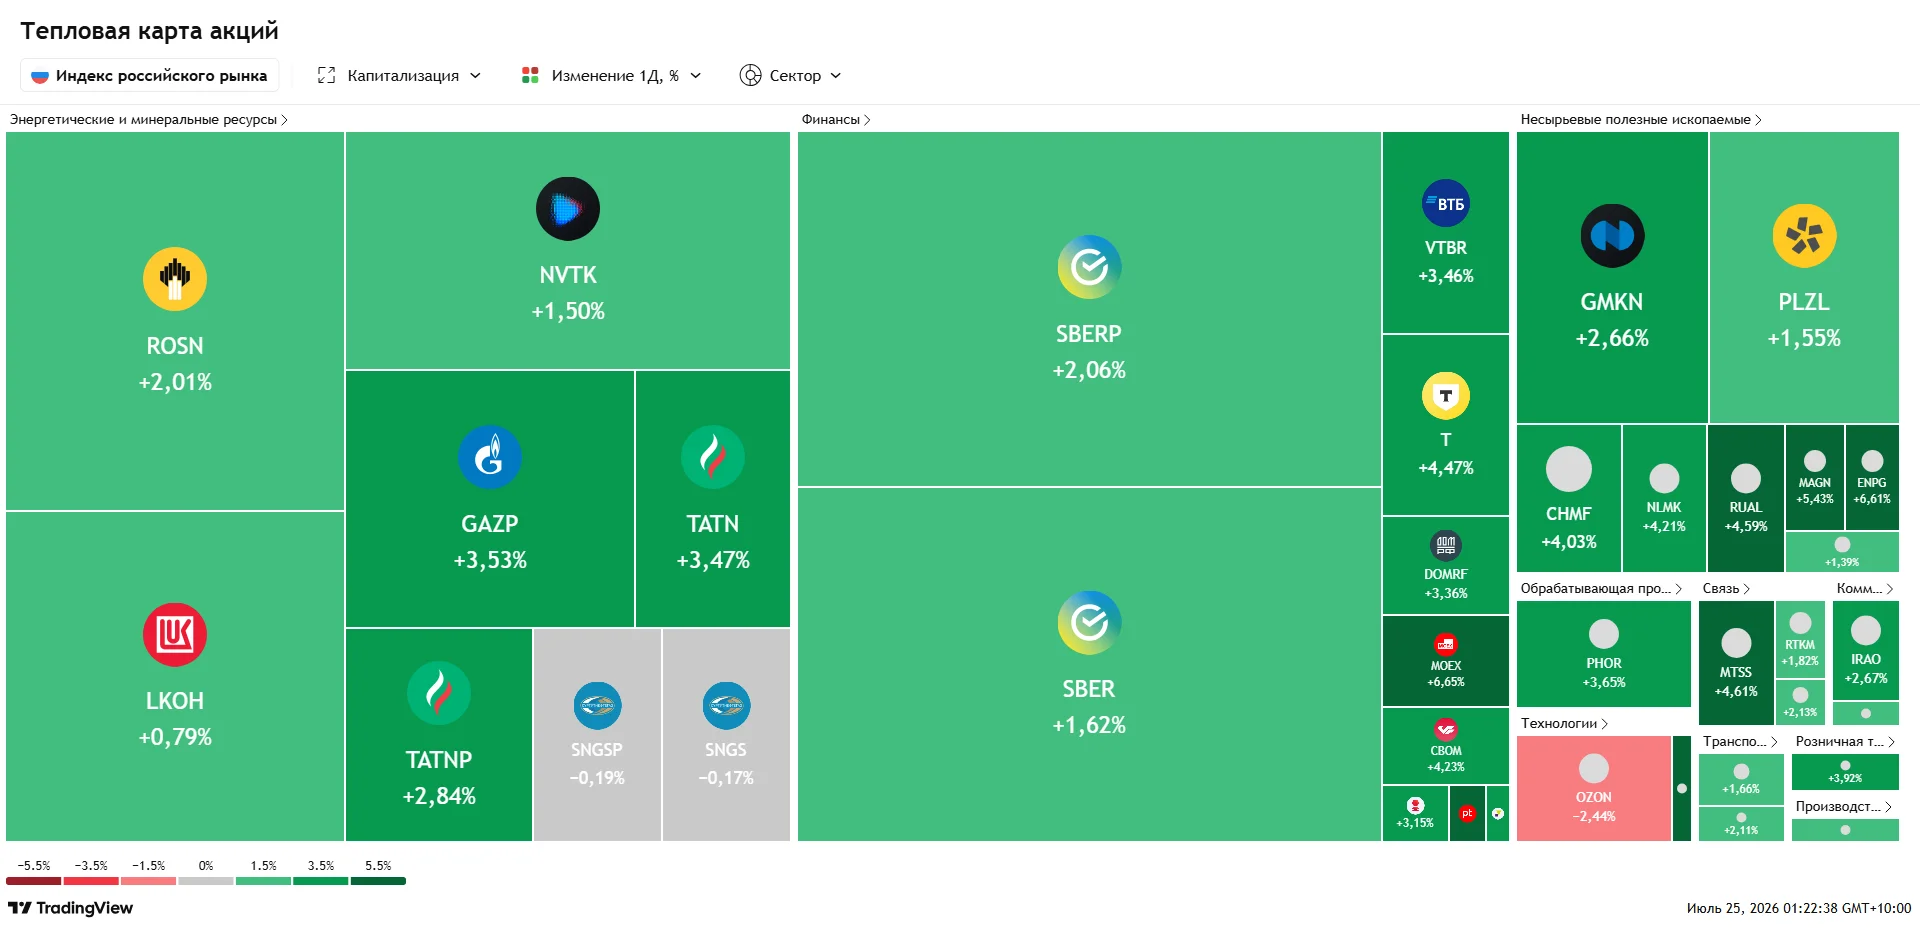The width and height of the screenshot is (1920, 929).
Task: Click the +1,66% transport tile value
Action: (x=1741, y=789)
